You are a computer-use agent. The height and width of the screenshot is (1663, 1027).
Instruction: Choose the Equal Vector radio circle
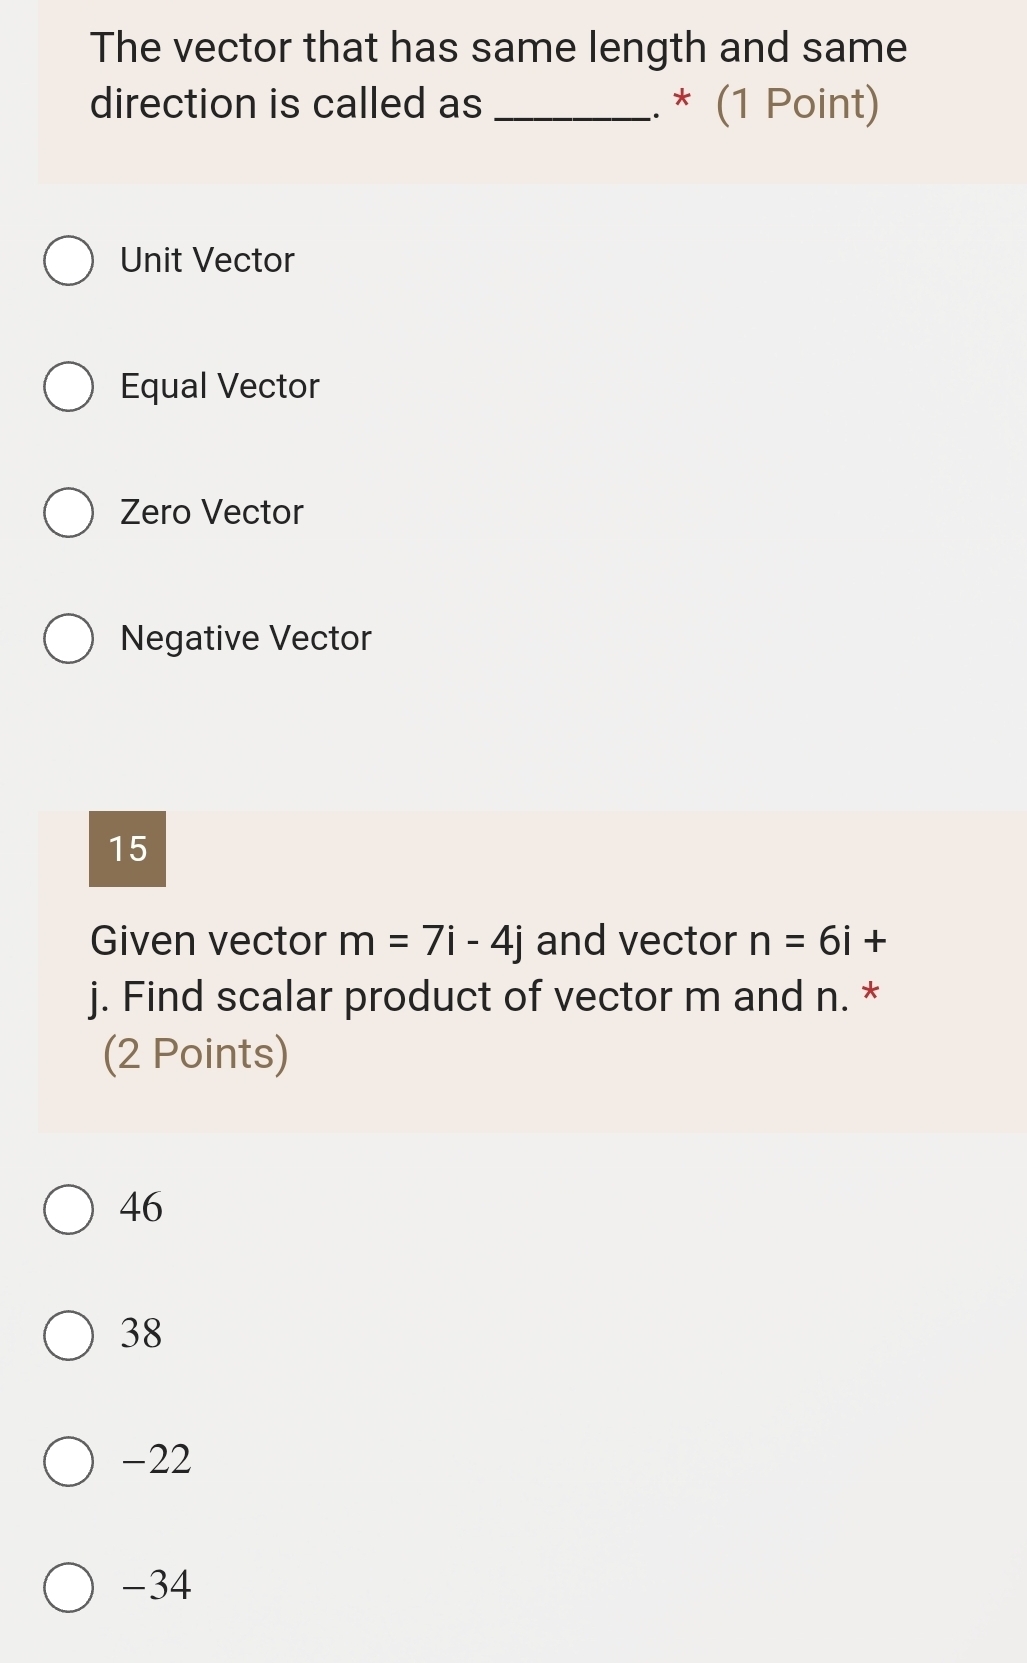pyautogui.click(x=69, y=387)
